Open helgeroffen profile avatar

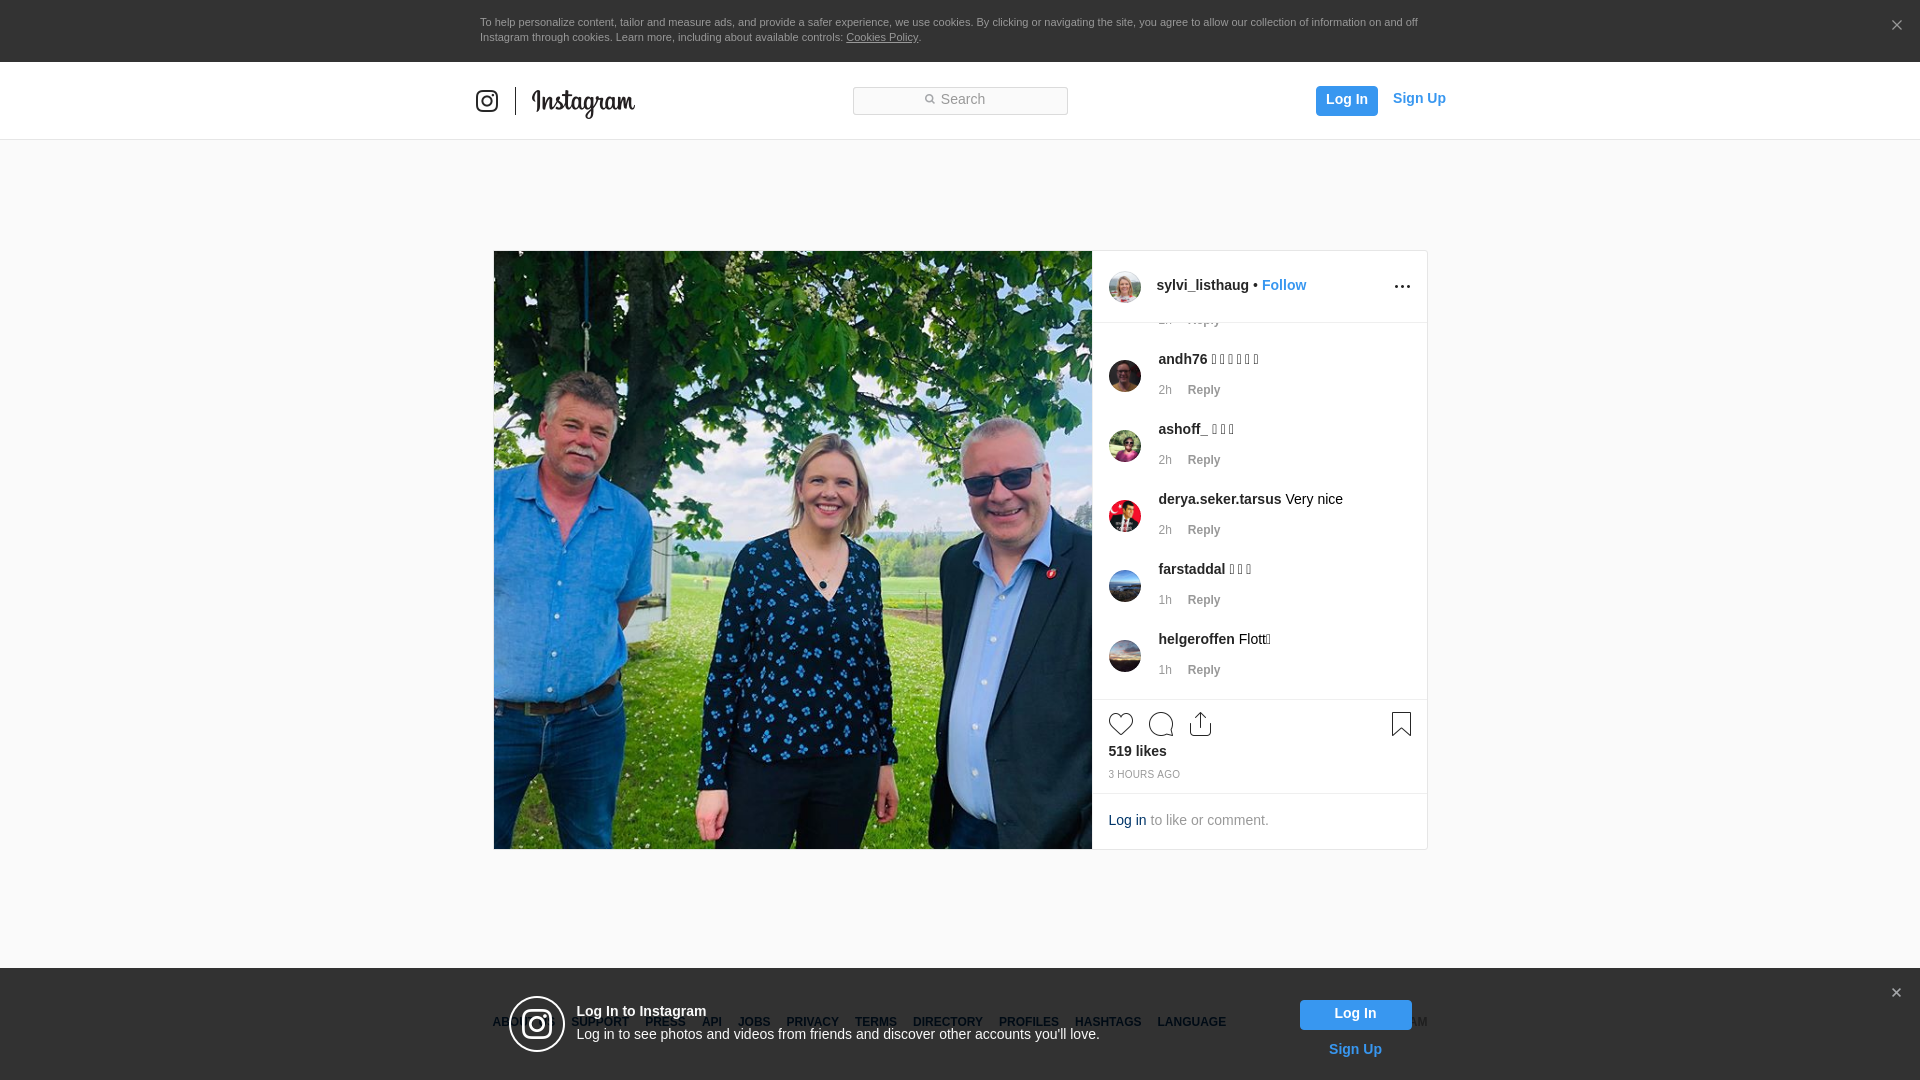pyautogui.click(x=1125, y=656)
